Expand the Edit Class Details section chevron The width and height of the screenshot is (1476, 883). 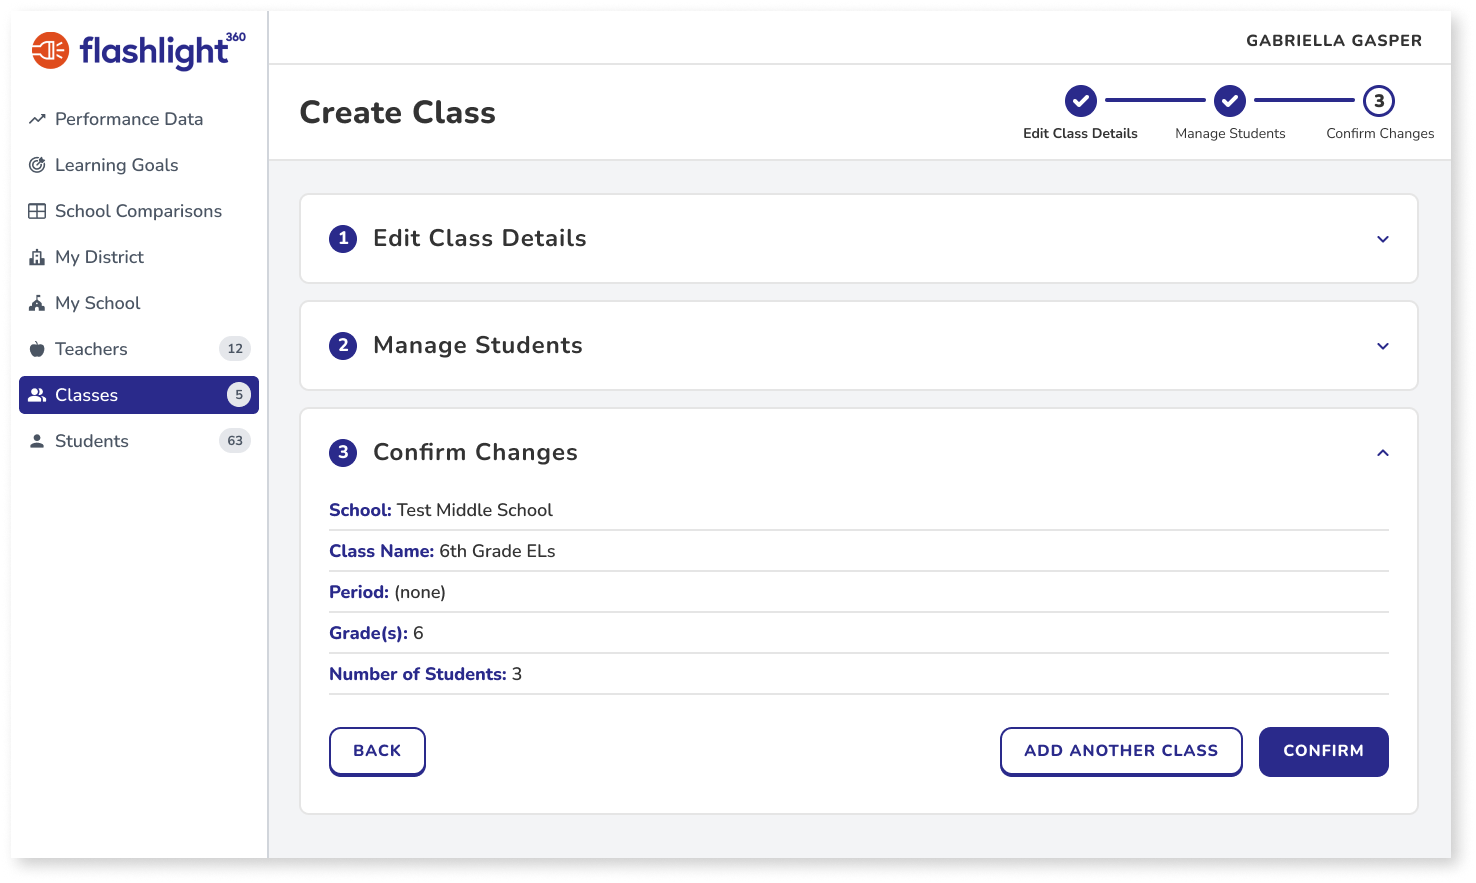point(1383,239)
